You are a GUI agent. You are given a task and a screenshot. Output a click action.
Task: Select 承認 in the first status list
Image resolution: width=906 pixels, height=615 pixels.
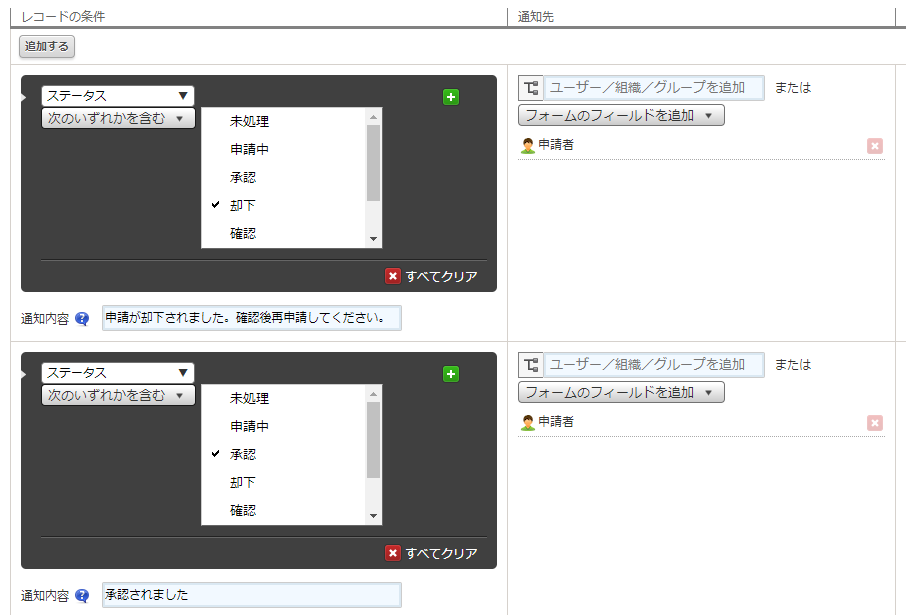click(284, 177)
